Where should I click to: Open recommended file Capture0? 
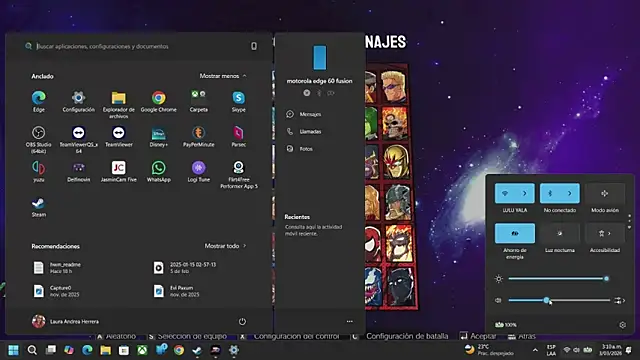56,291
